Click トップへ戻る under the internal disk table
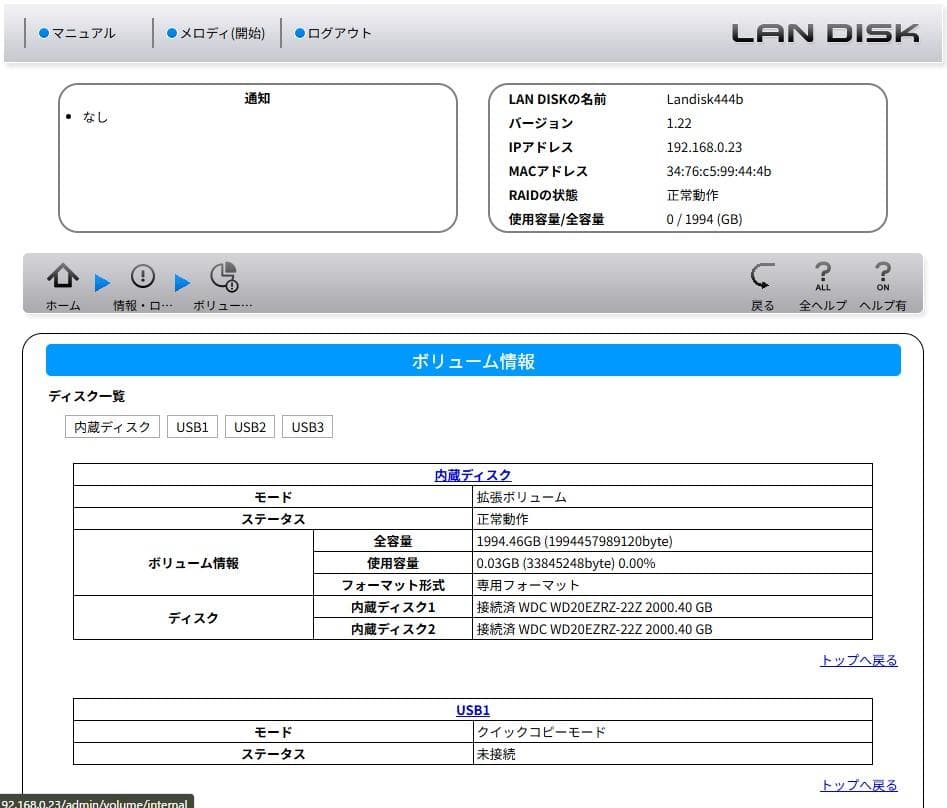947x808 pixels. pos(857,660)
